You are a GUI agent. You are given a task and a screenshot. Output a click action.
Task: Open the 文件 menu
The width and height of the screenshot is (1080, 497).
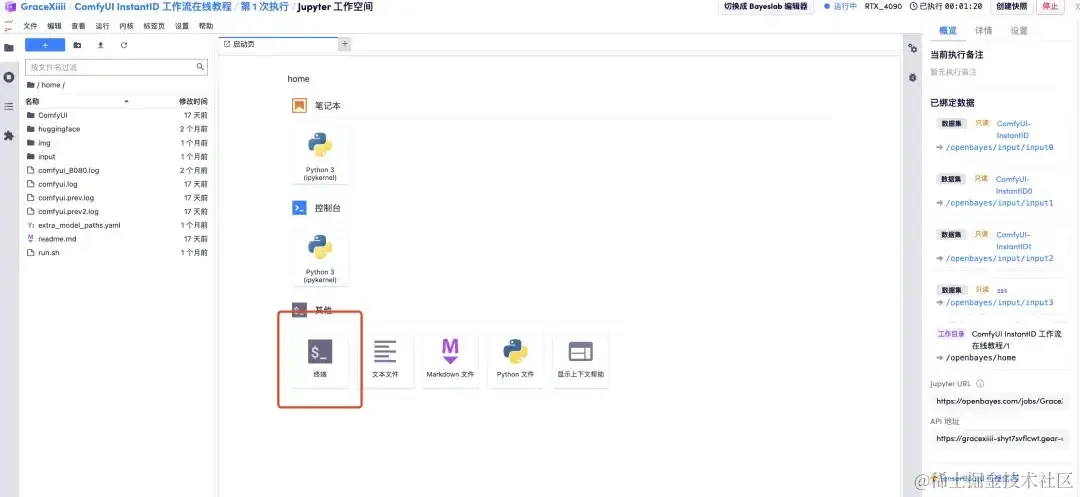30,26
